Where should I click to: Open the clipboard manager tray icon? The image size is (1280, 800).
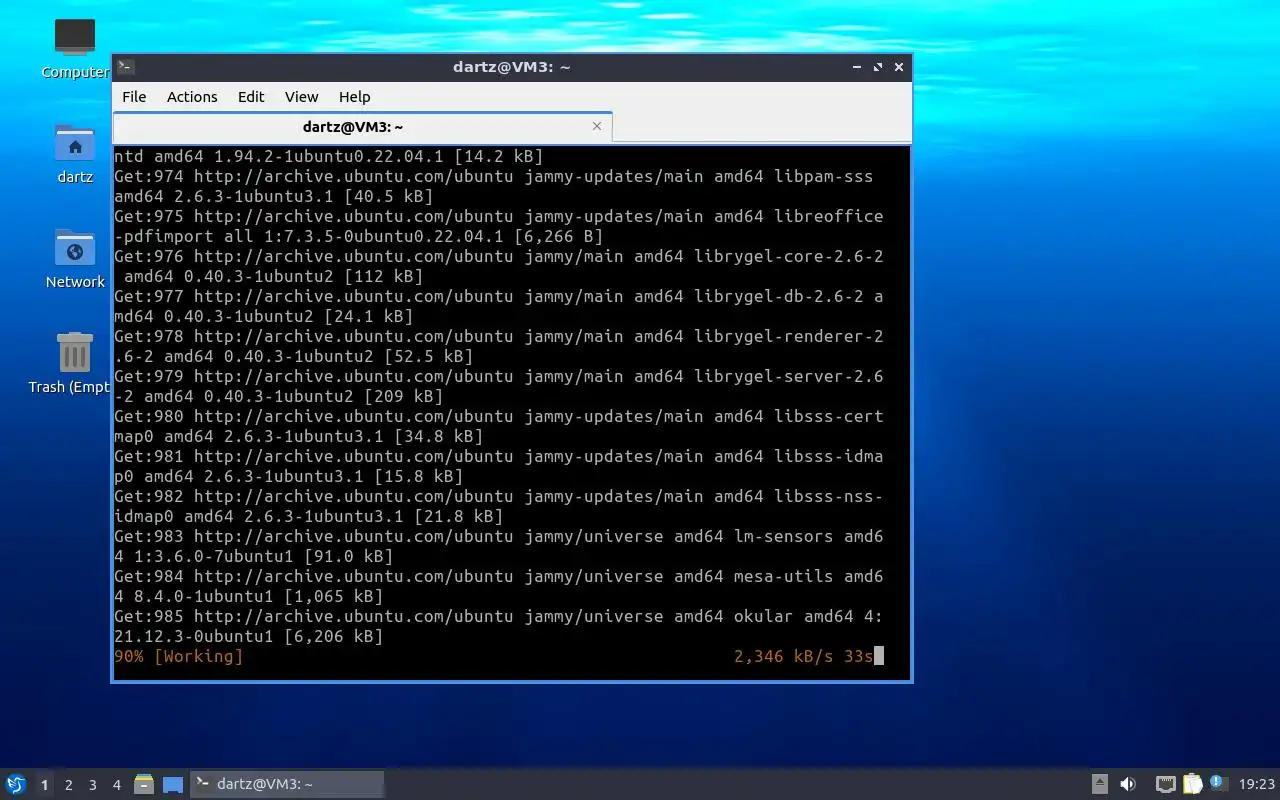(1192, 784)
